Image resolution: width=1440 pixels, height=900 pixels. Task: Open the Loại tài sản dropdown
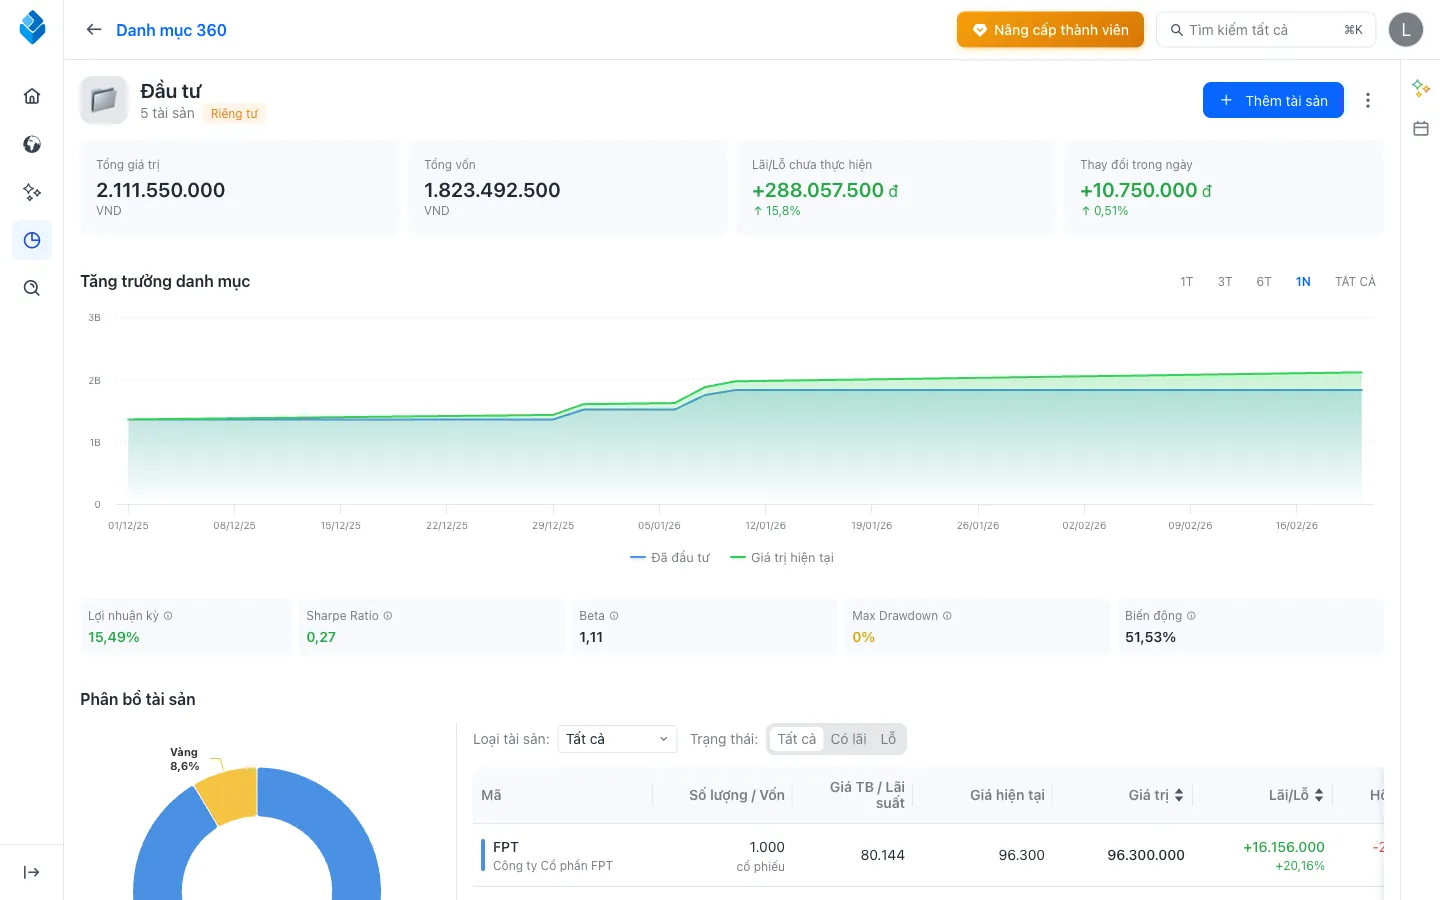point(617,738)
